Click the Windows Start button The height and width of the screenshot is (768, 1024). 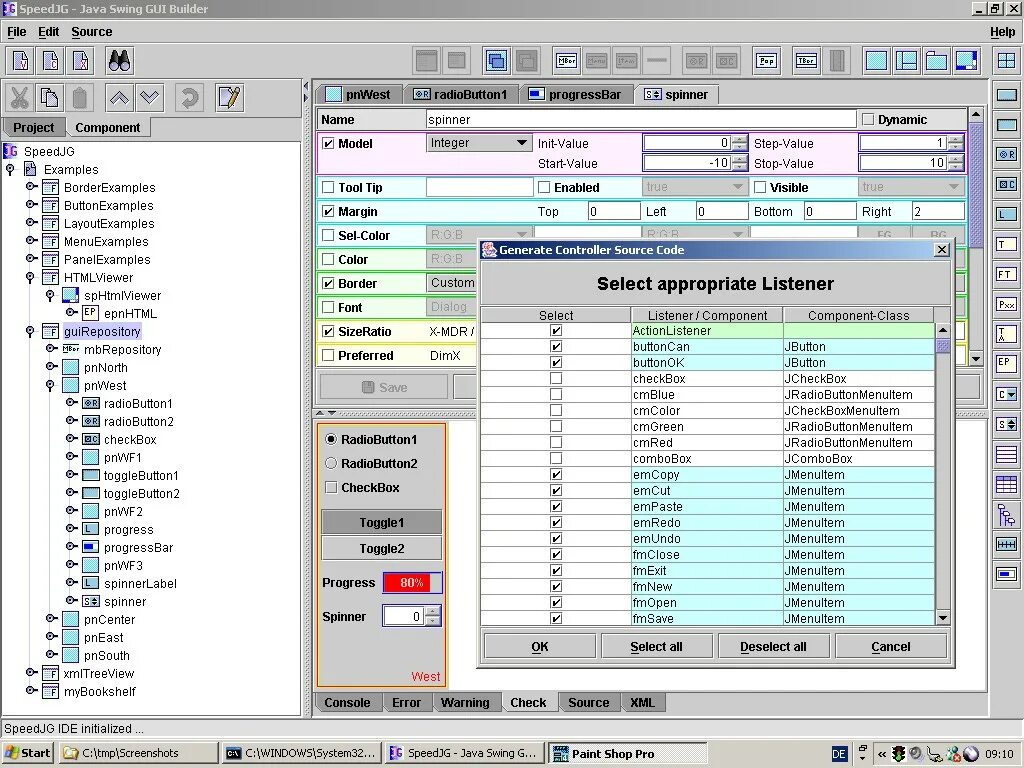click(x=28, y=753)
